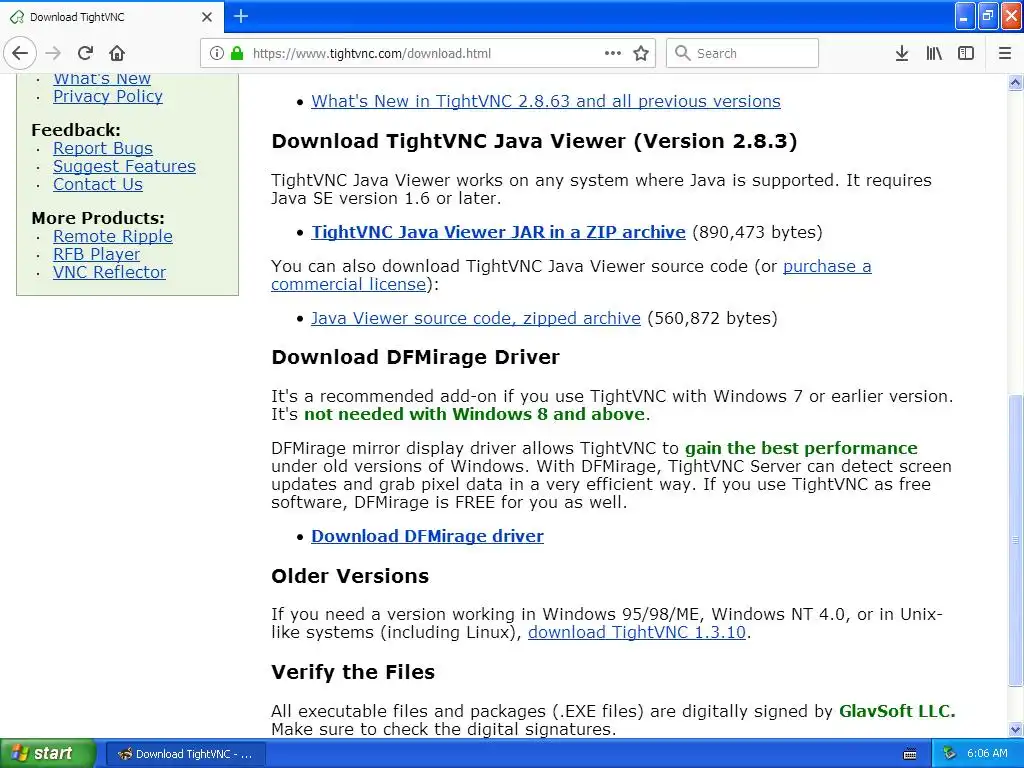Open the Library bookshelf icon
Viewport: 1024px width, 768px height.
pyautogui.click(x=934, y=53)
